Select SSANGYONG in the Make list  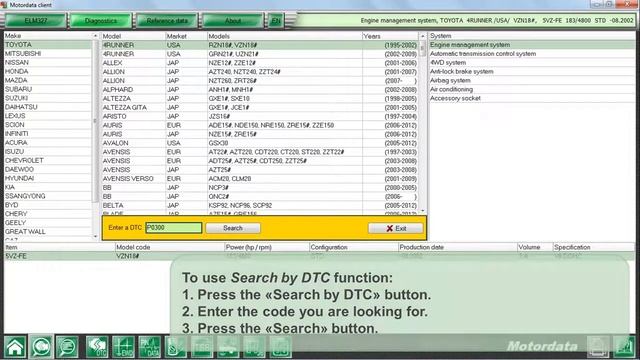pos(48,196)
